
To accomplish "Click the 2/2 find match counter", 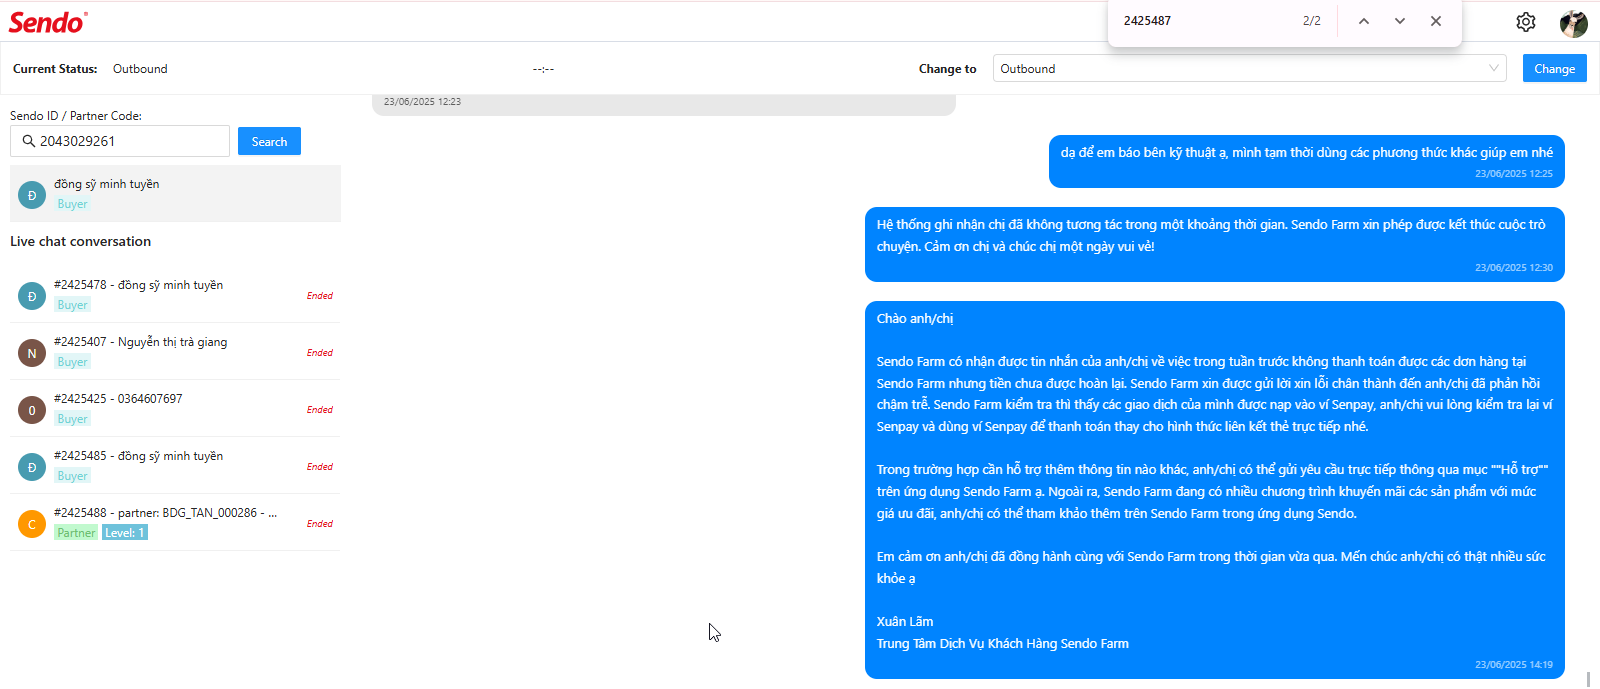I will tap(1312, 21).
